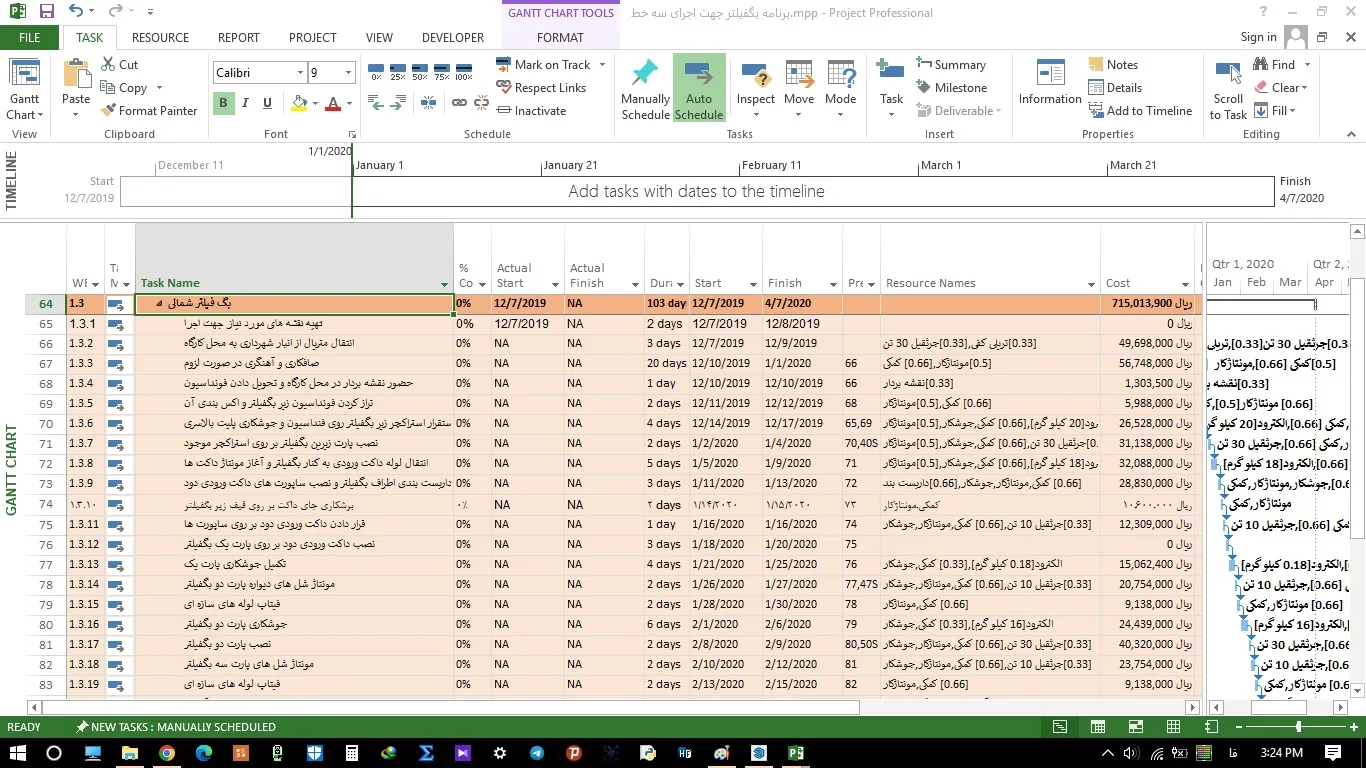The image size is (1366, 768).
Task: Expand the Task Name column filter arrow
Action: click(x=445, y=285)
